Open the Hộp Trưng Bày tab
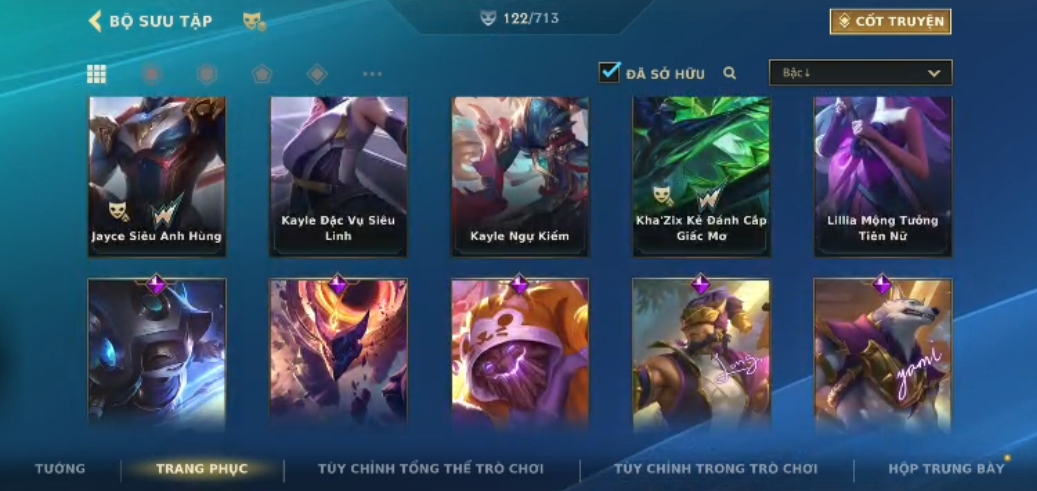 coord(946,469)
